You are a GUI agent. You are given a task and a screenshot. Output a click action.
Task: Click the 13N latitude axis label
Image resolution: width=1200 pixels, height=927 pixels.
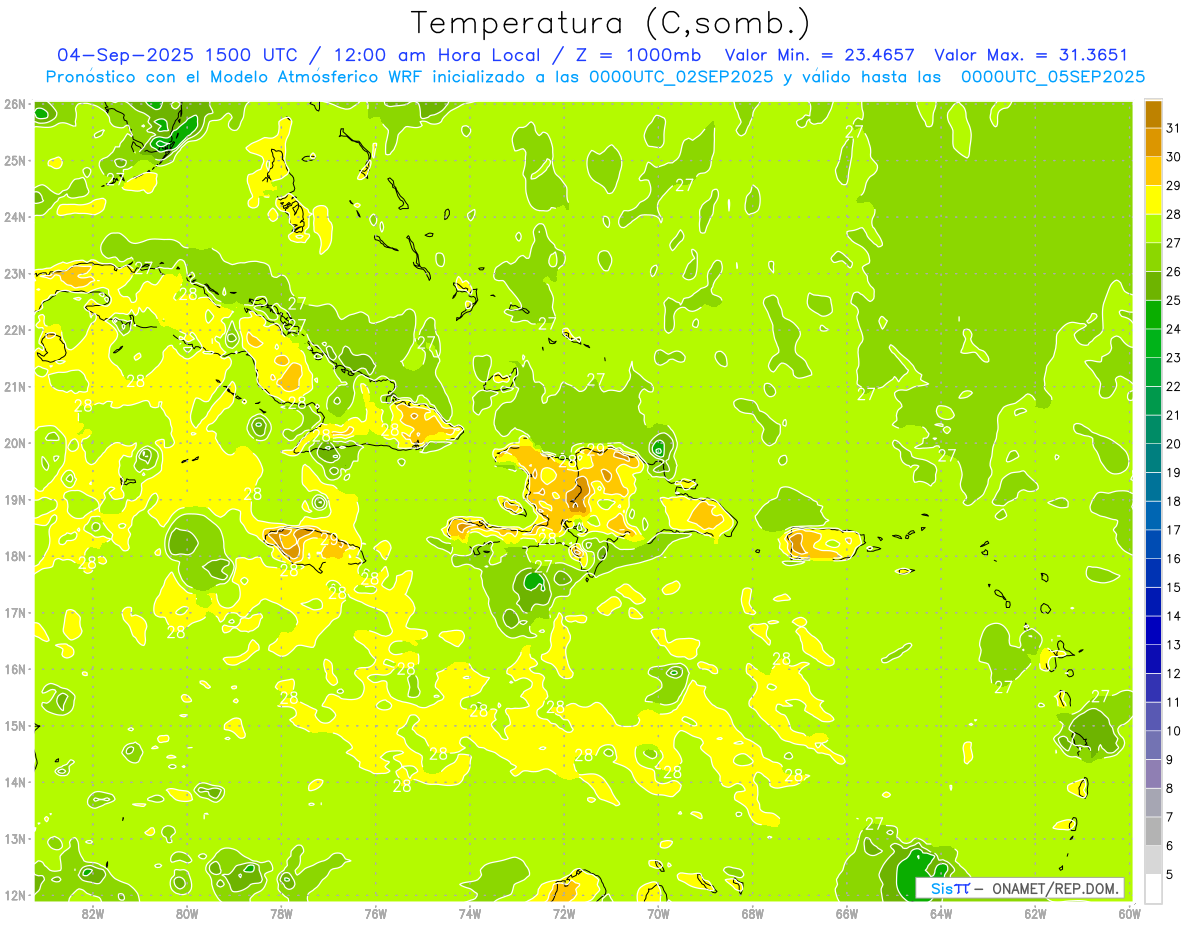click(15, 839)
